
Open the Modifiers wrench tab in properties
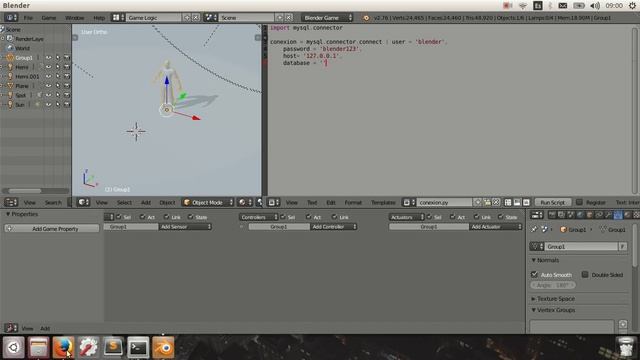(x=608, y=215)
